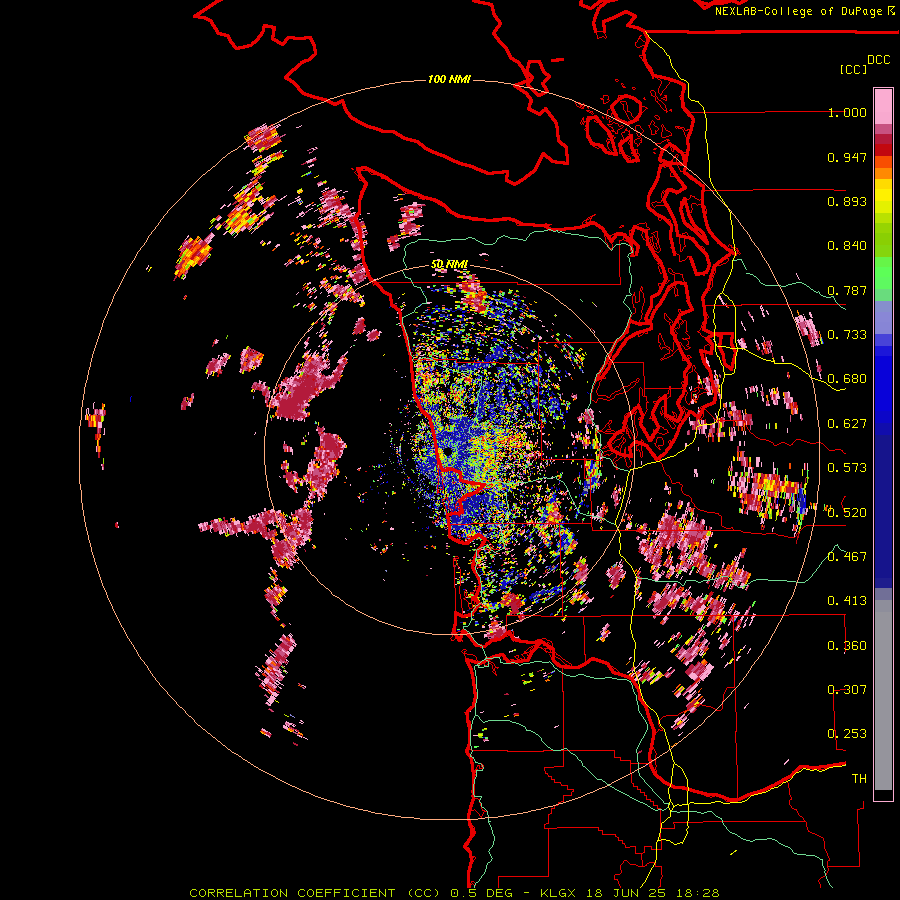Click the 0.413 scale value
900x900 pixels.
847,601
